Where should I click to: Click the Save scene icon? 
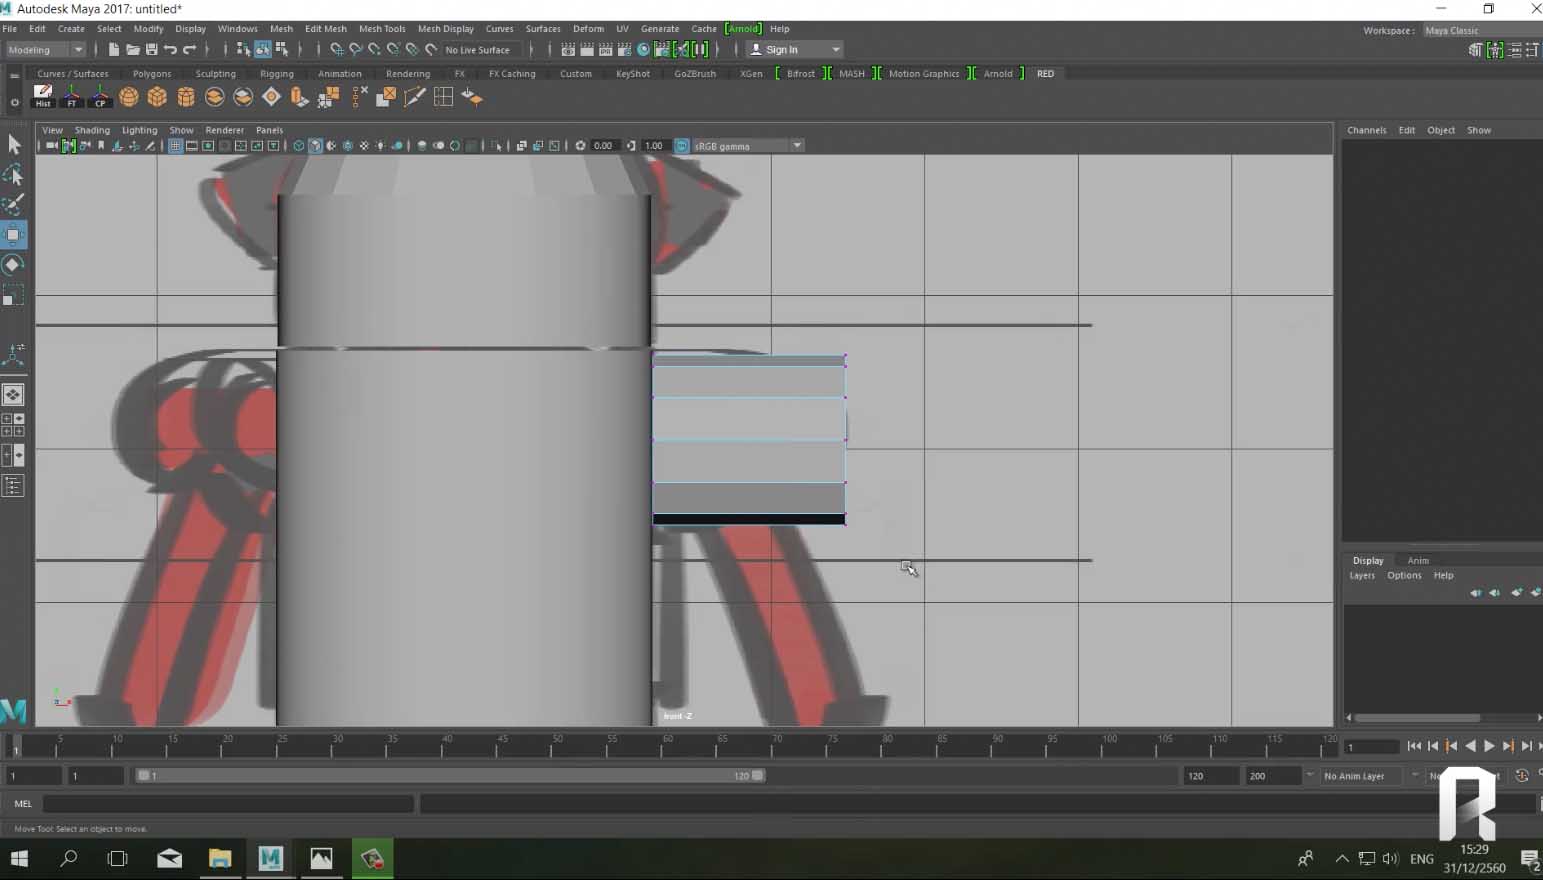(152, 49)
